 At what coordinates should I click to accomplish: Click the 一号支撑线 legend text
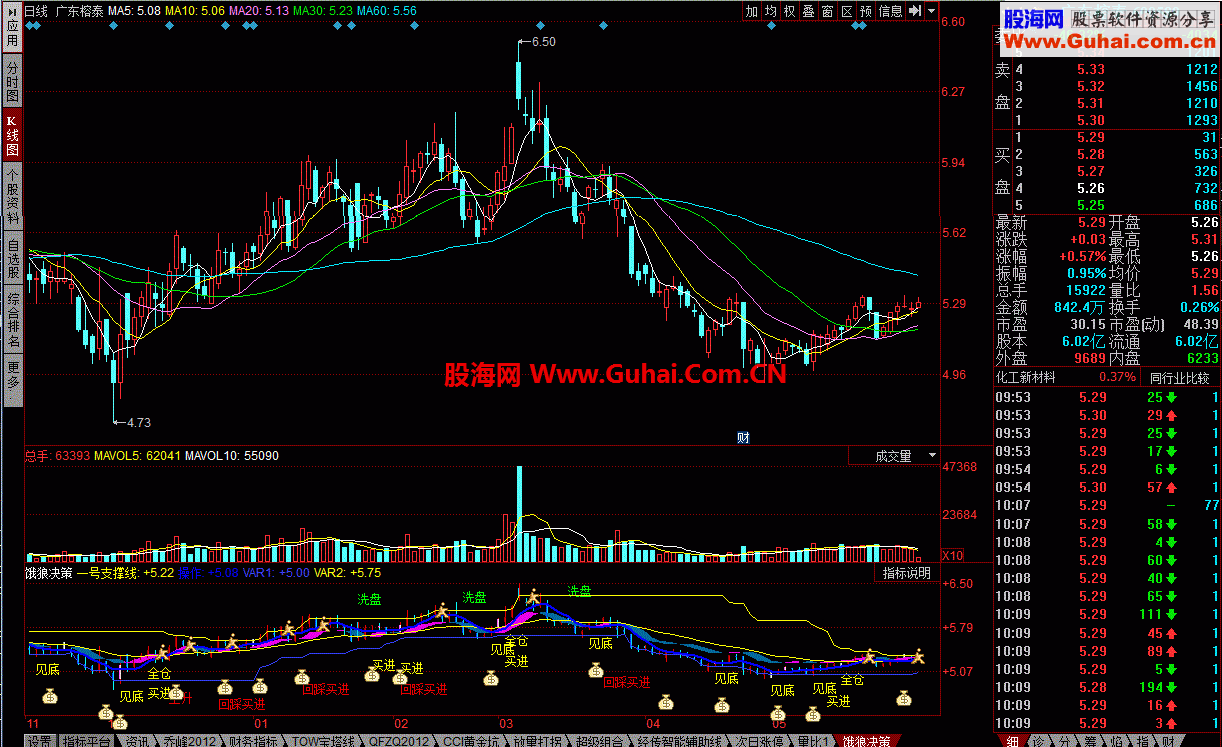(x=109, y=573)
